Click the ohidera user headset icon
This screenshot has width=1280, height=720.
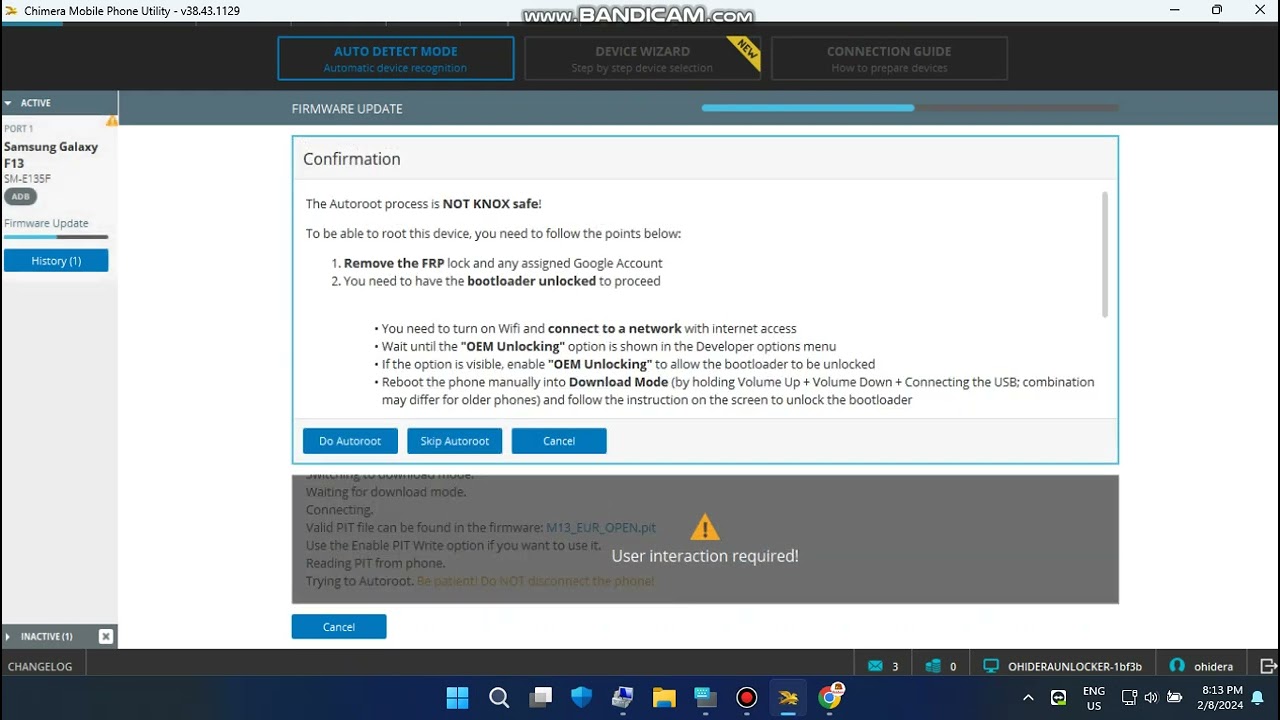point(1177,666)
